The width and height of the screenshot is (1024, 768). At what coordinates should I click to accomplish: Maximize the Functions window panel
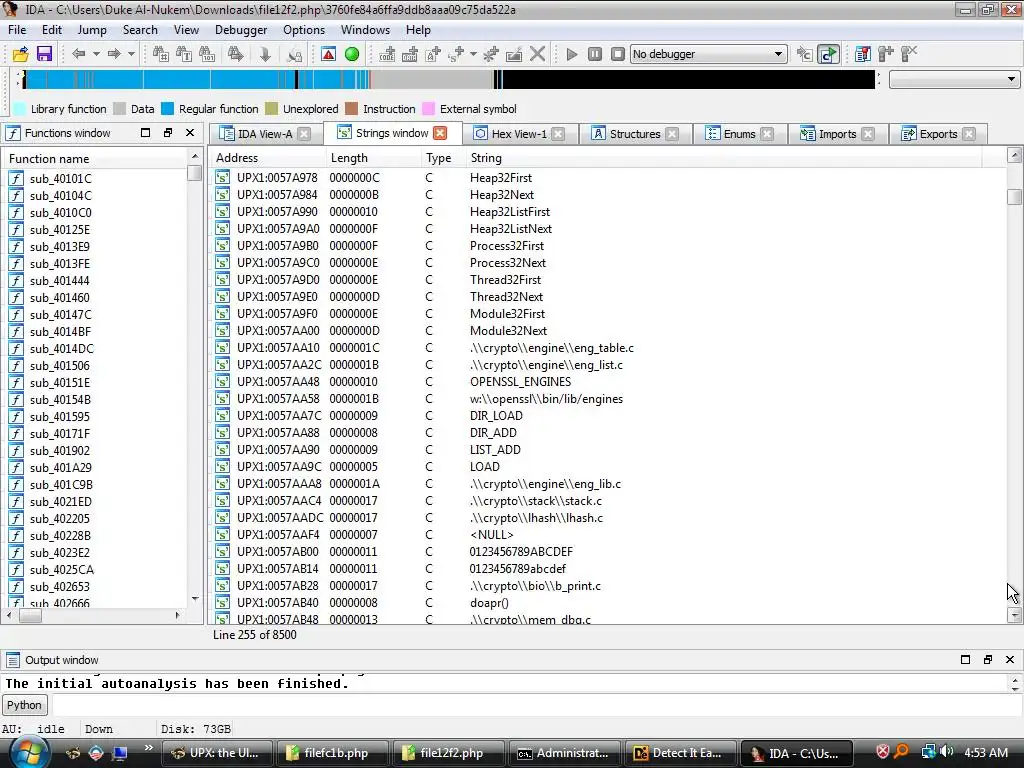click(146, 133)
